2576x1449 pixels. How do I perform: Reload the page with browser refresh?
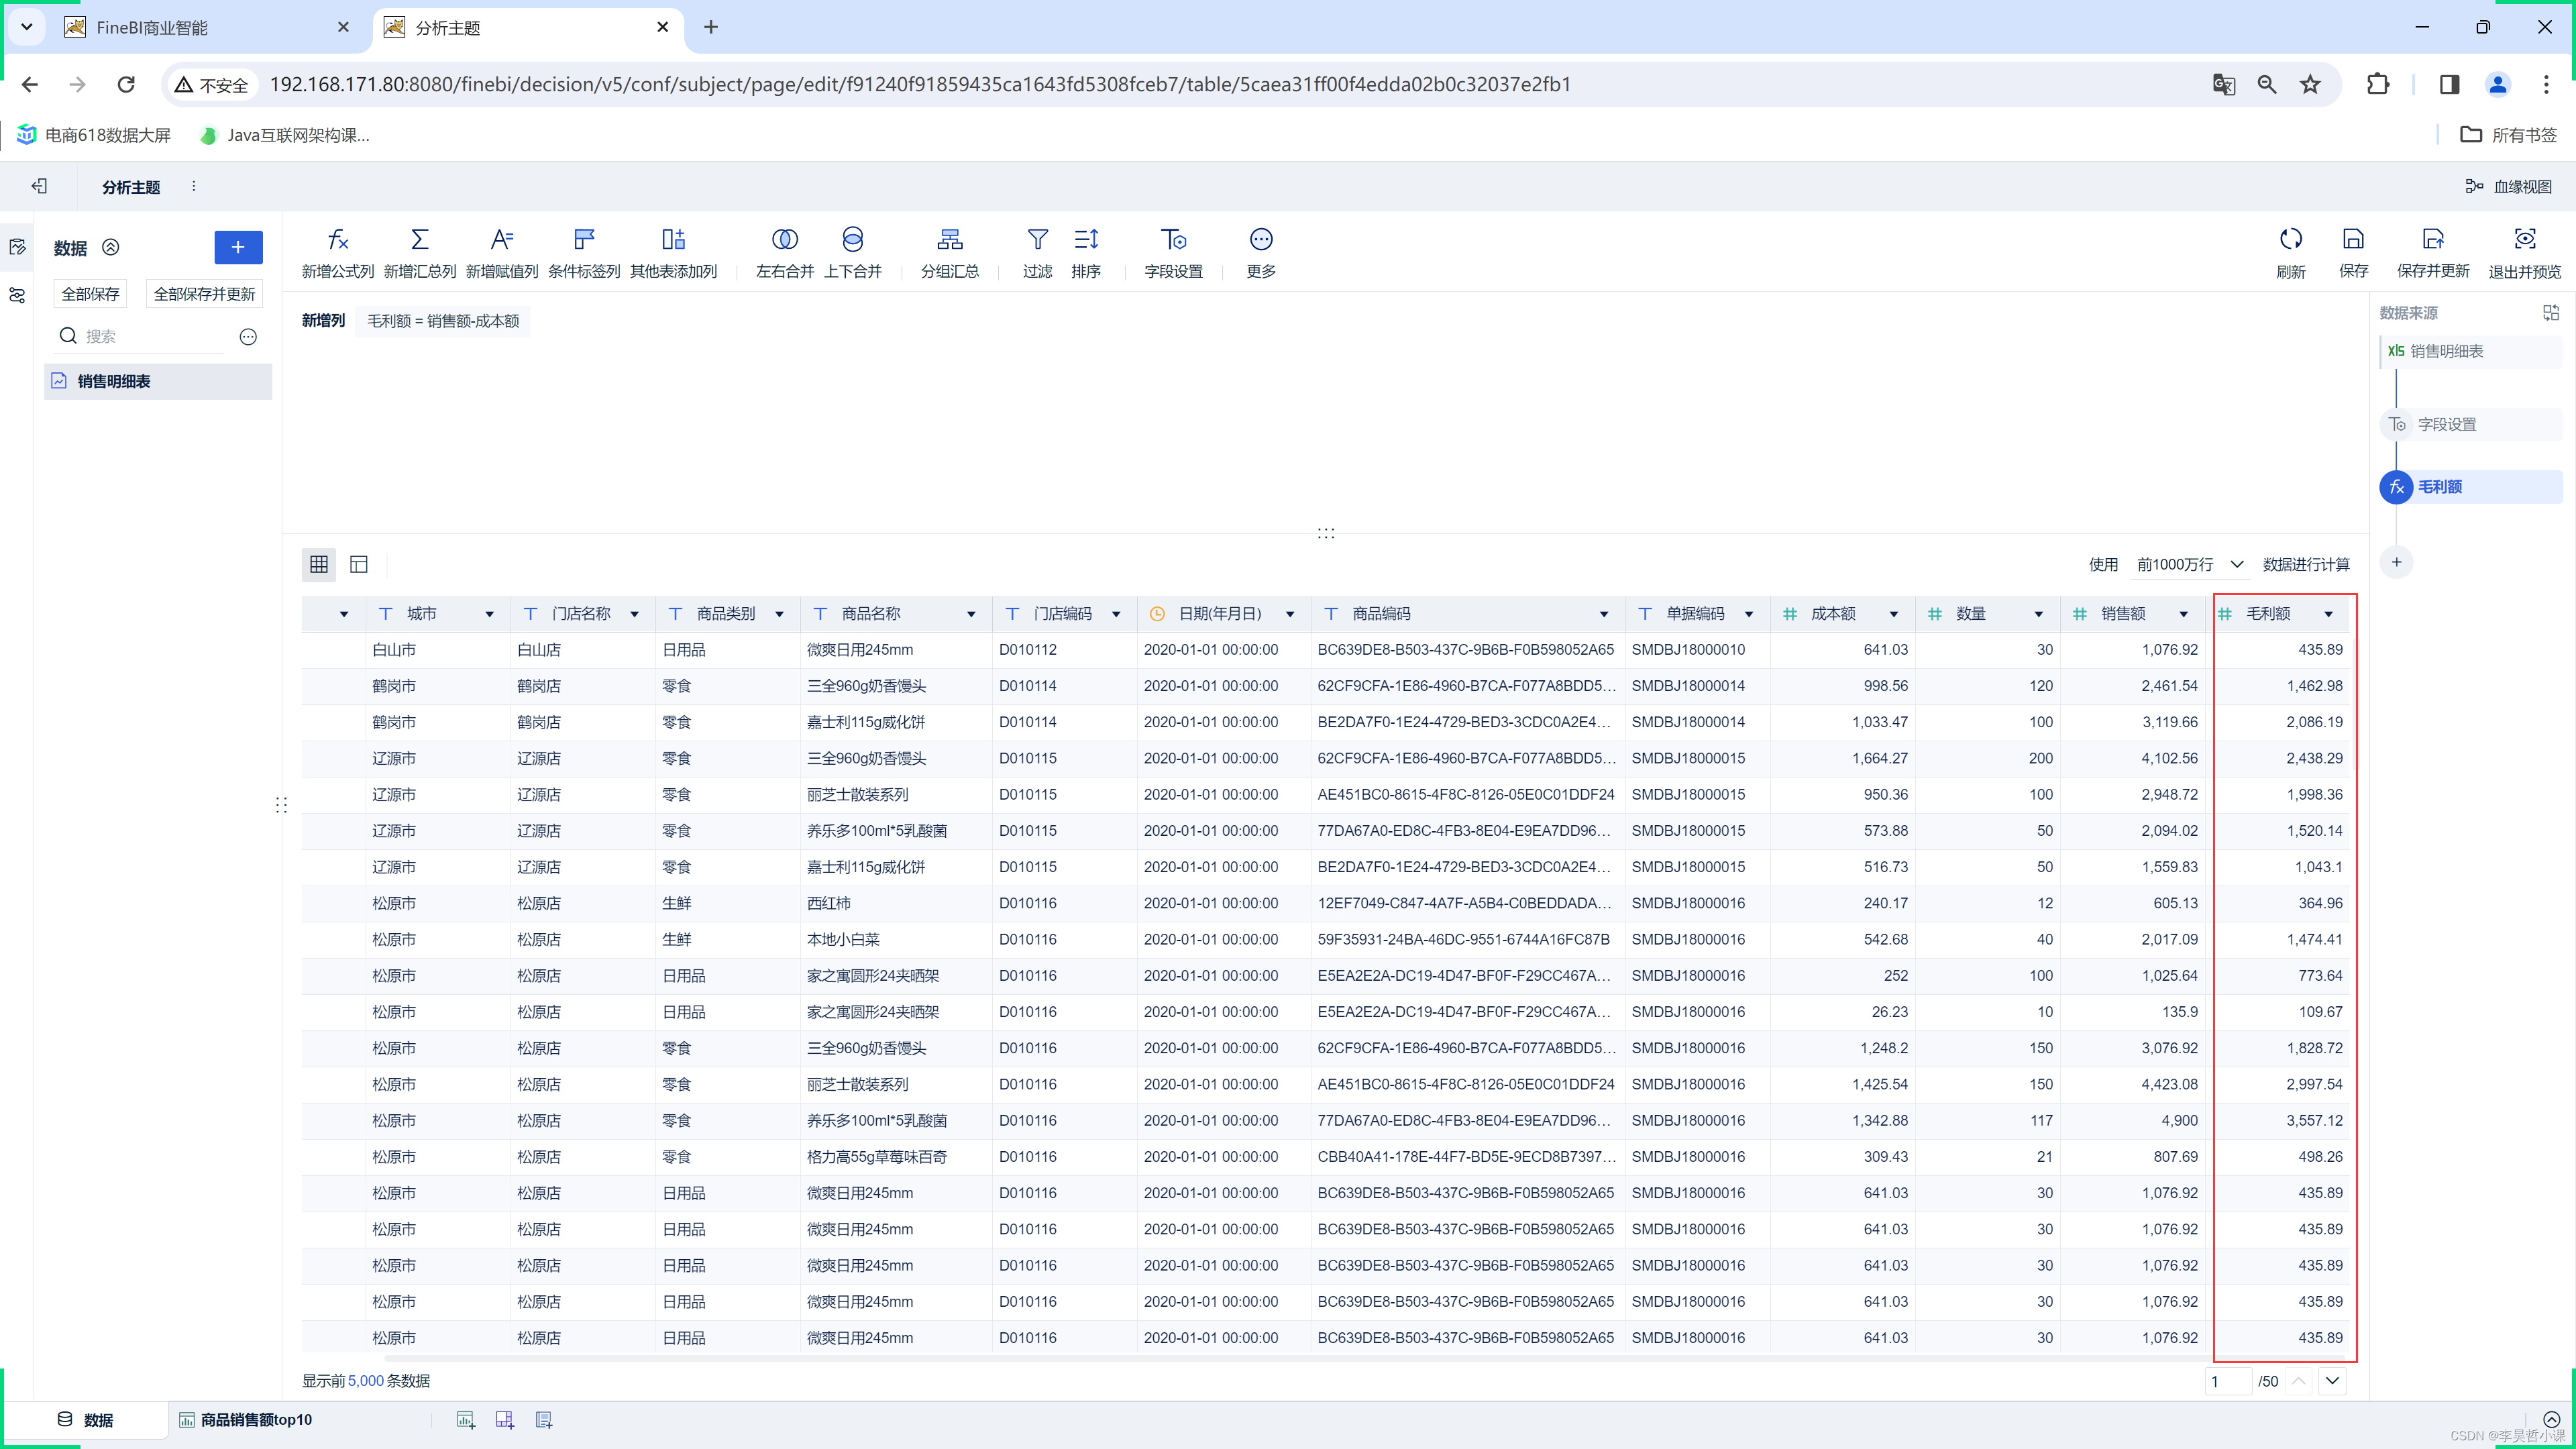126,84
